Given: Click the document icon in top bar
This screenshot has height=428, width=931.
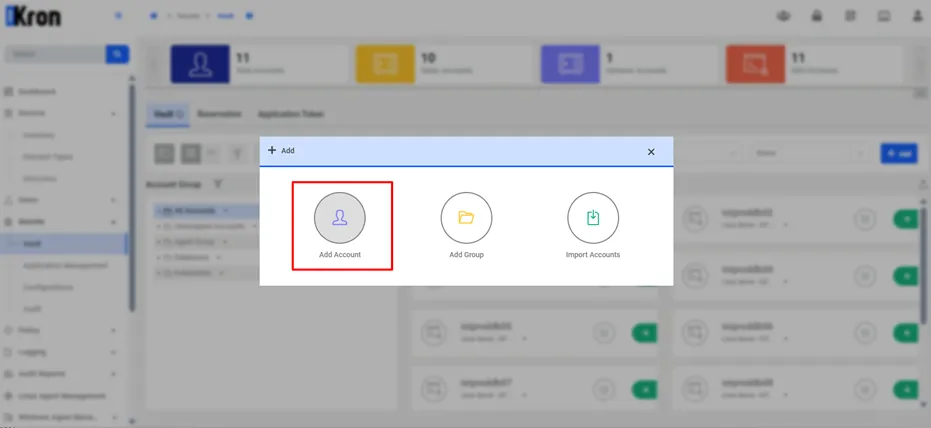Looking at the screenshot, I should 850,17.
